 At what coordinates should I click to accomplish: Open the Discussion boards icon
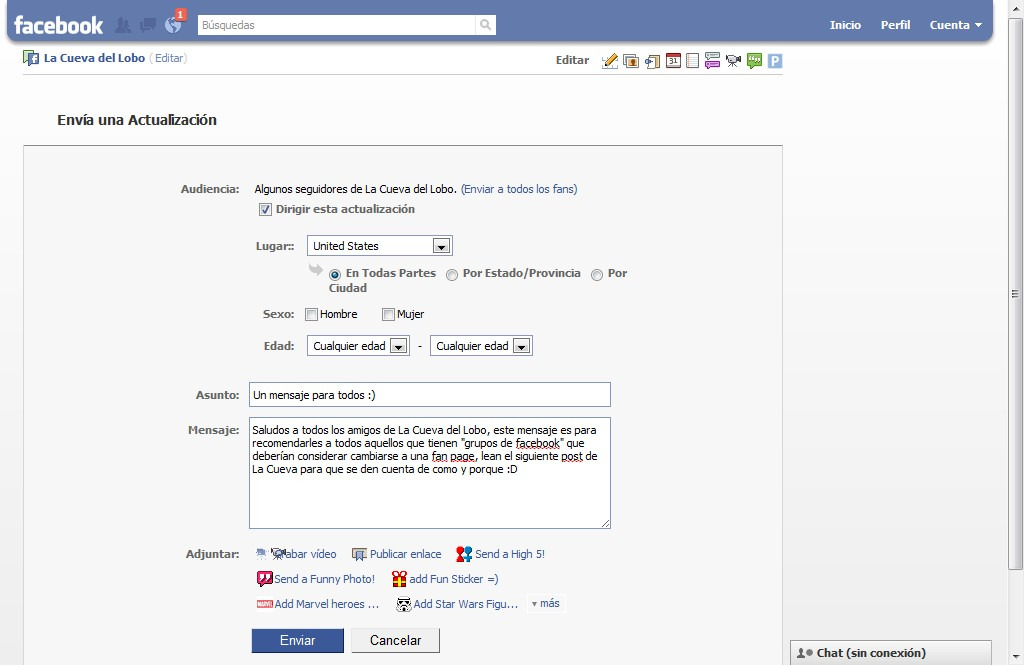(712, 61)
